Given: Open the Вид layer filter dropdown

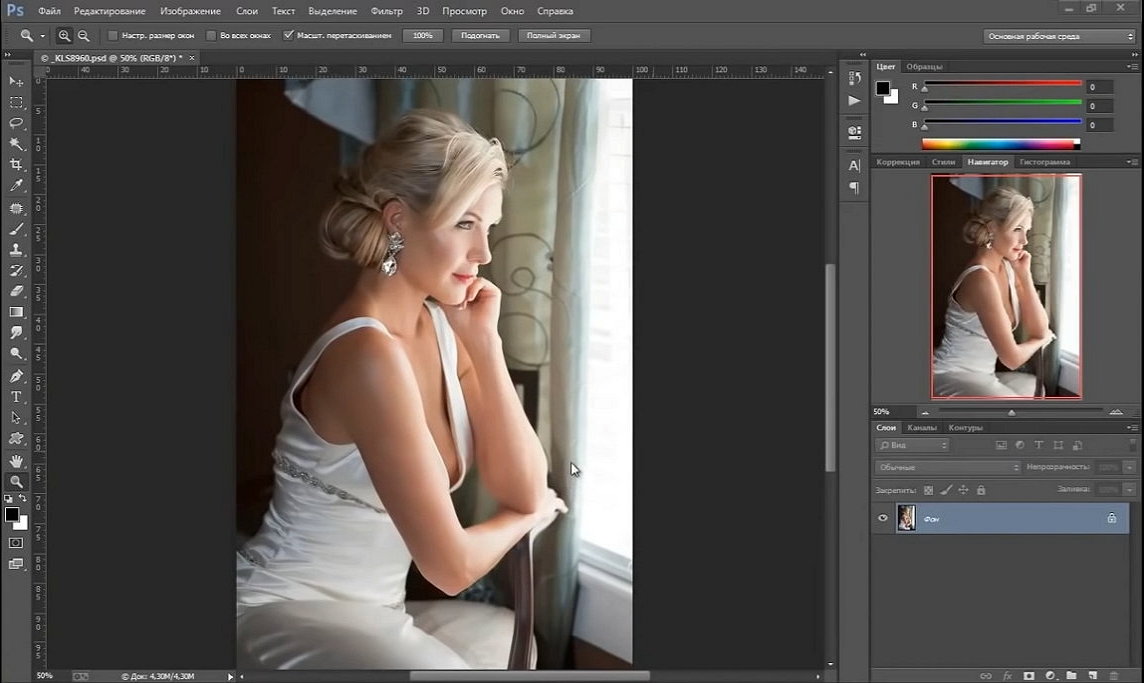Looking at the screenshot, I should coord(912,445).
